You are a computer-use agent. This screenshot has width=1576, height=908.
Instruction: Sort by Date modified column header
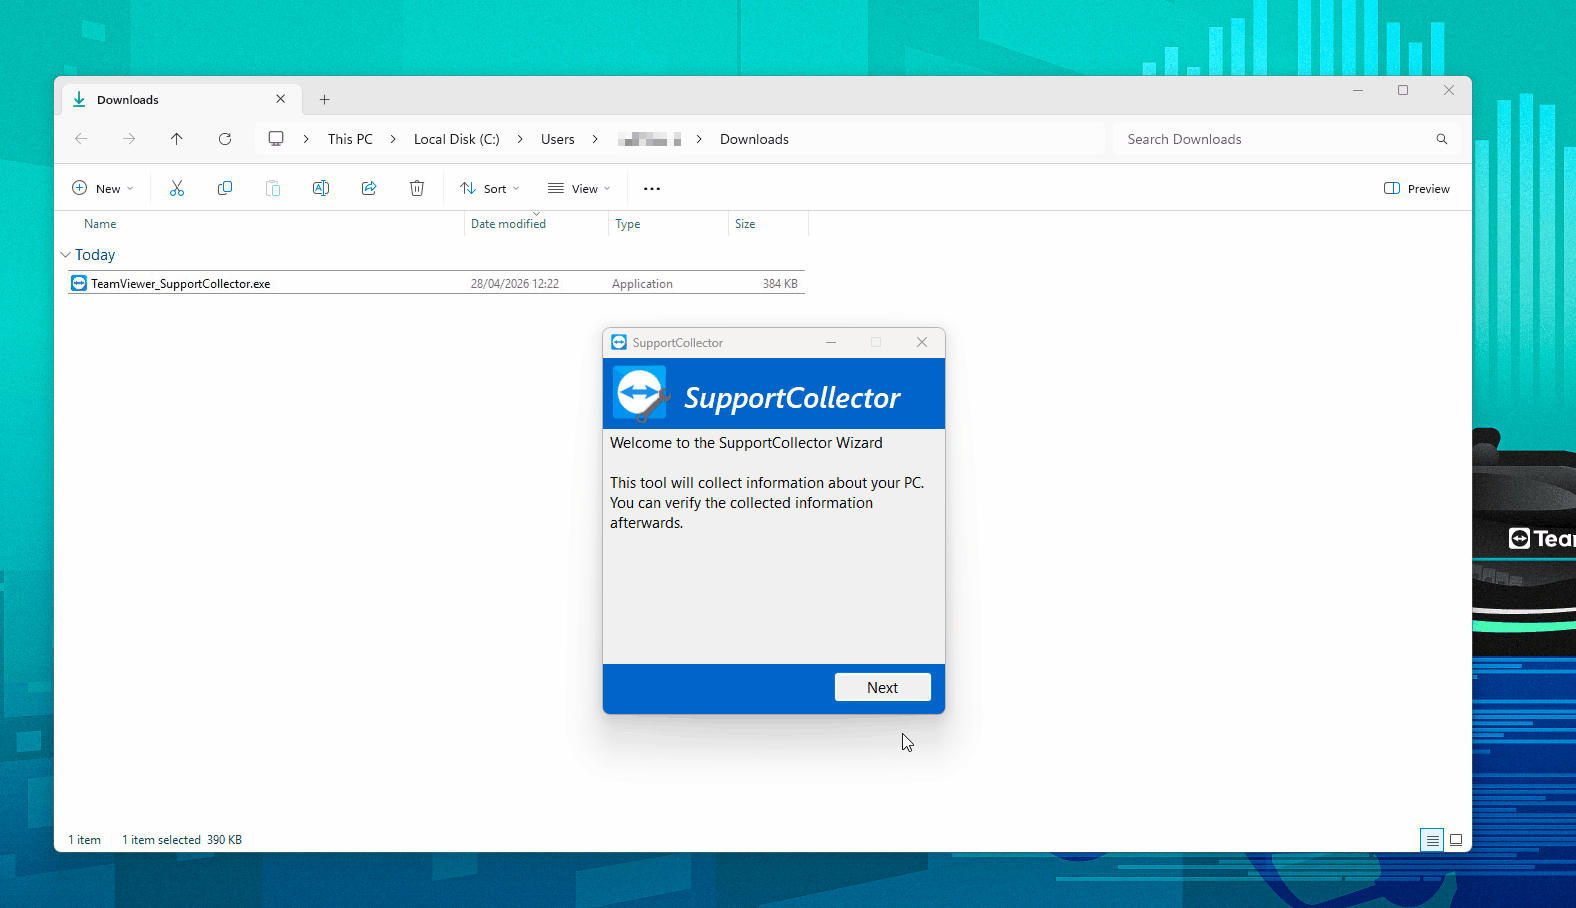pos(508,224)
